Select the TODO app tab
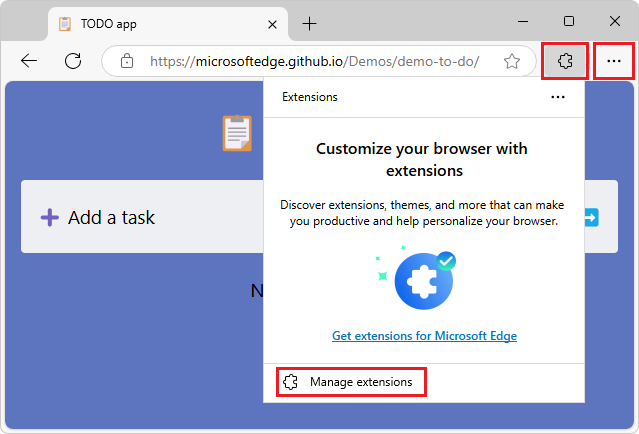 [x=168, y=24]
